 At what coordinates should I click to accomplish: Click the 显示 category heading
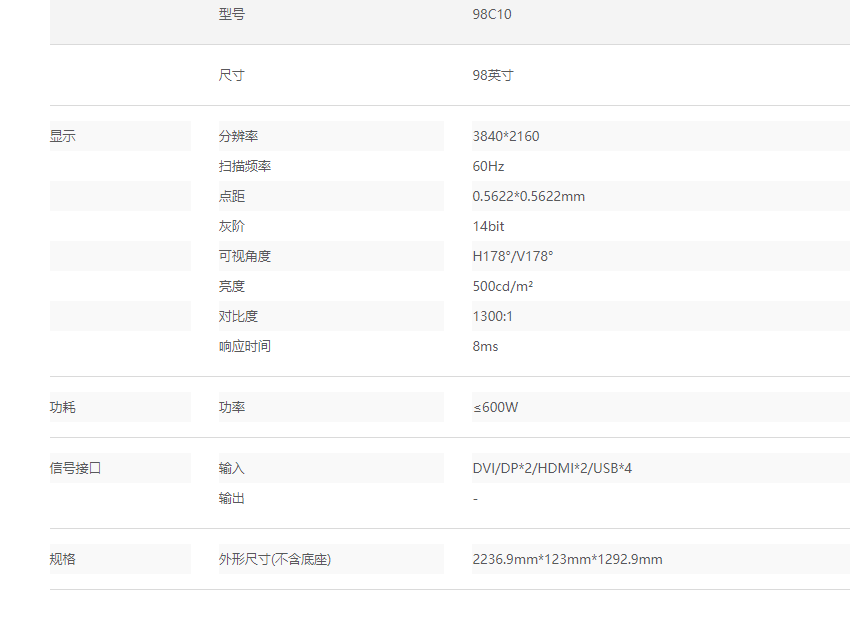tap(63, 136)
